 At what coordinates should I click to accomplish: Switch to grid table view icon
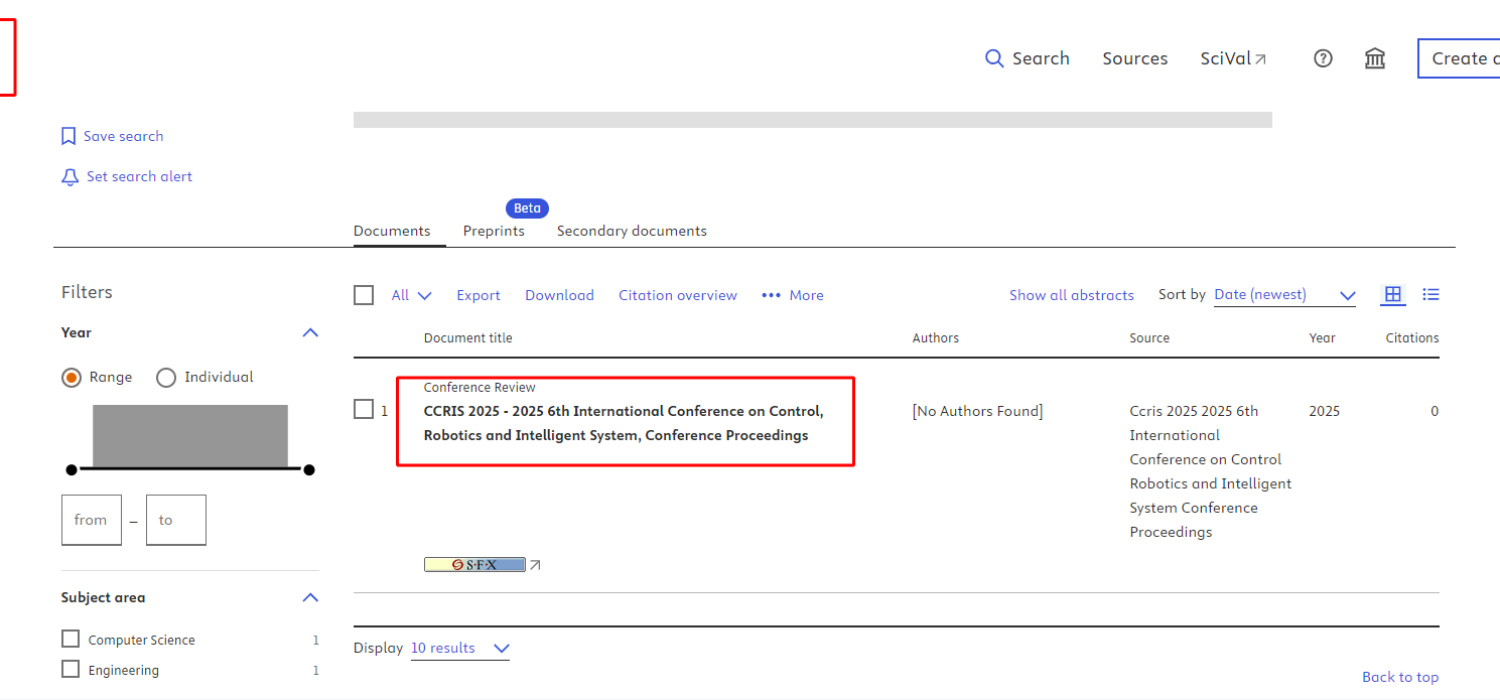[x=1393, y=294]
